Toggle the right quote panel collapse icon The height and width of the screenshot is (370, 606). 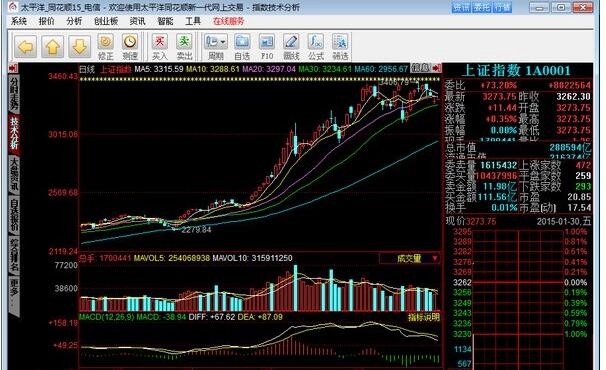pyautogui.click(x=437, y=68)
